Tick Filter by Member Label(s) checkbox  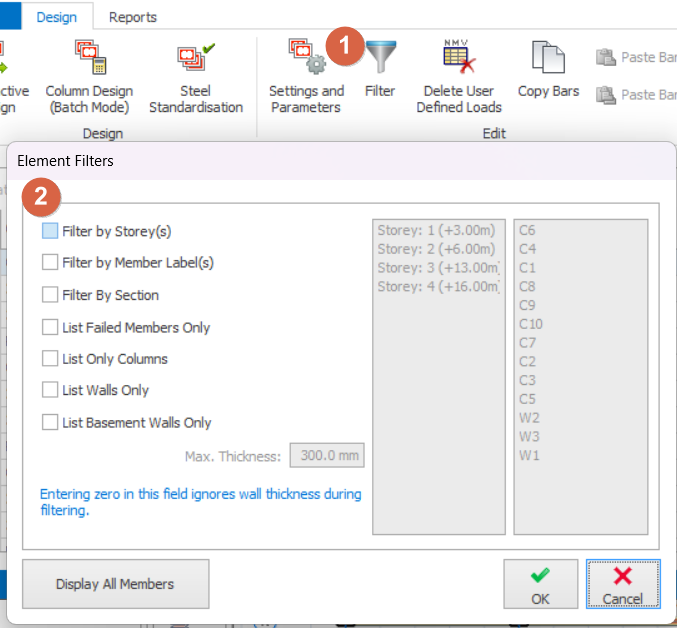tap(50, 263)
